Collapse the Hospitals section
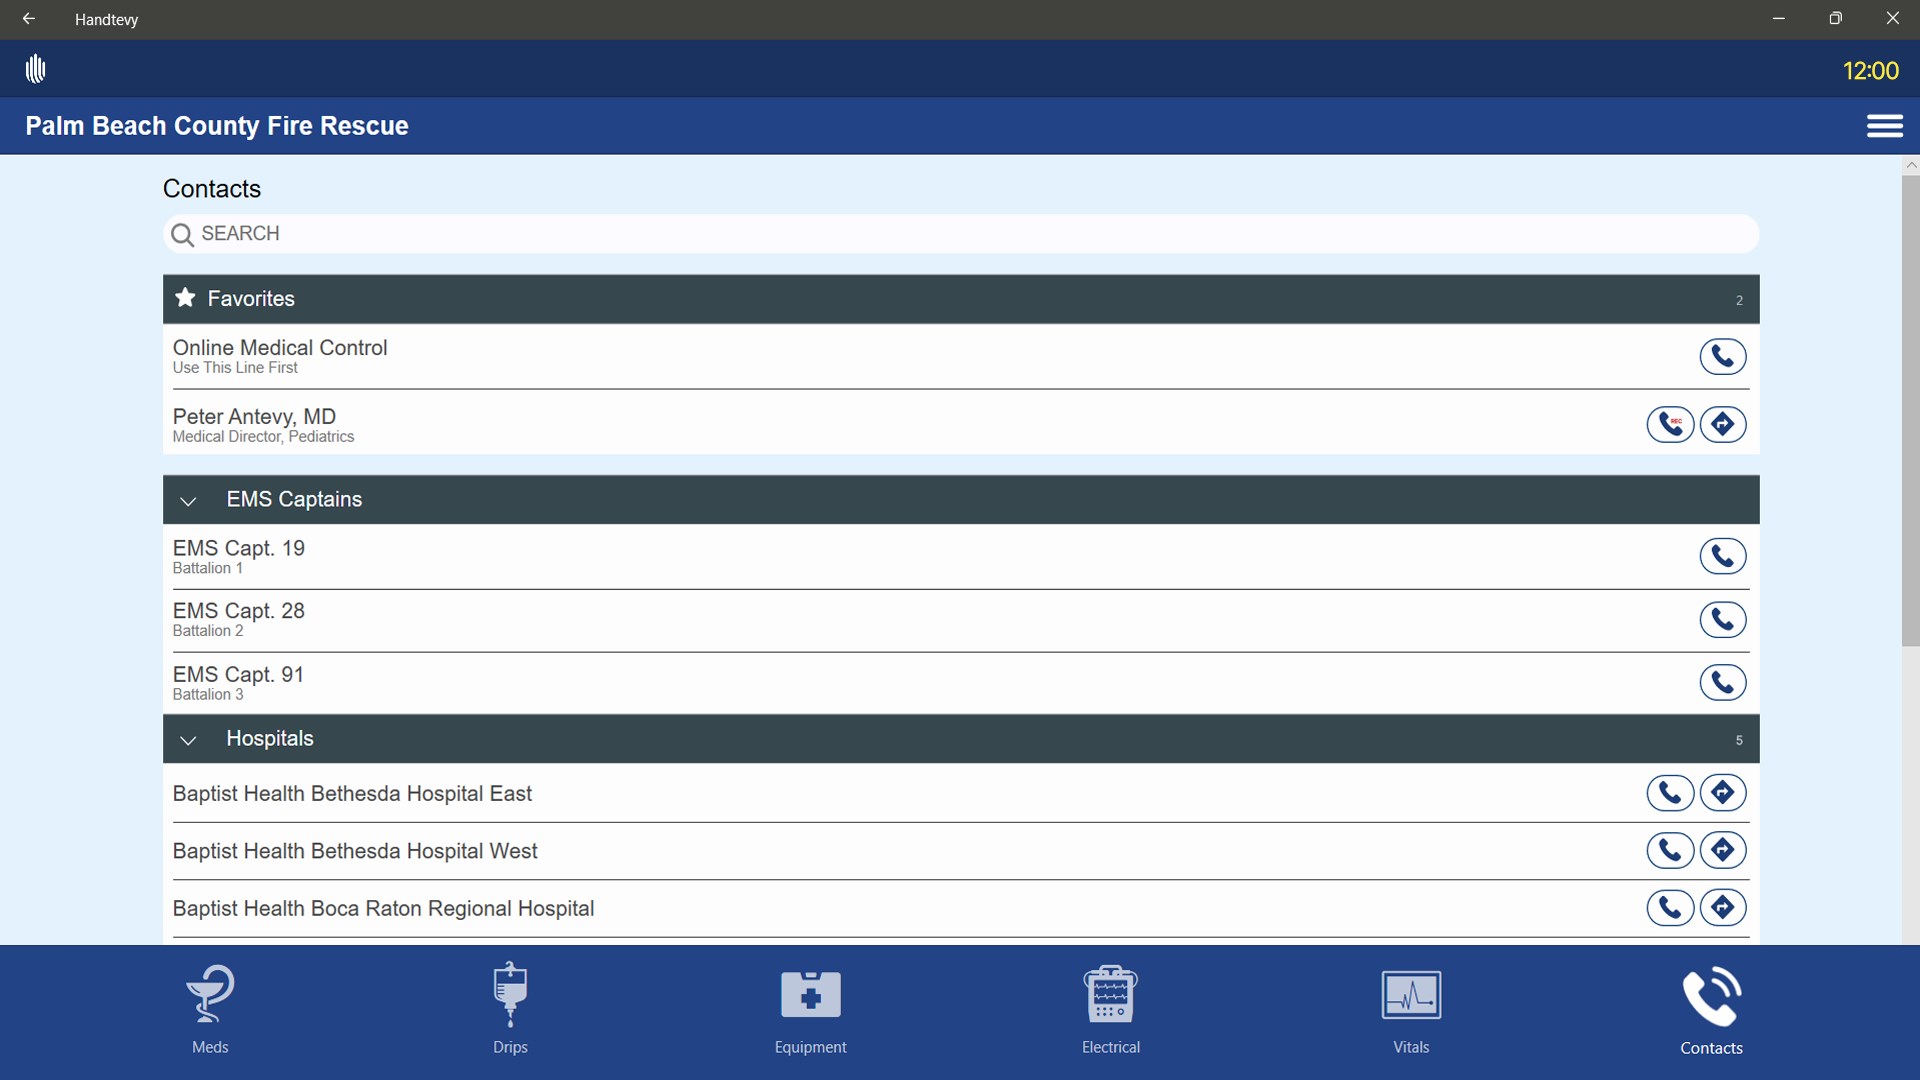 tap(188, 740)
